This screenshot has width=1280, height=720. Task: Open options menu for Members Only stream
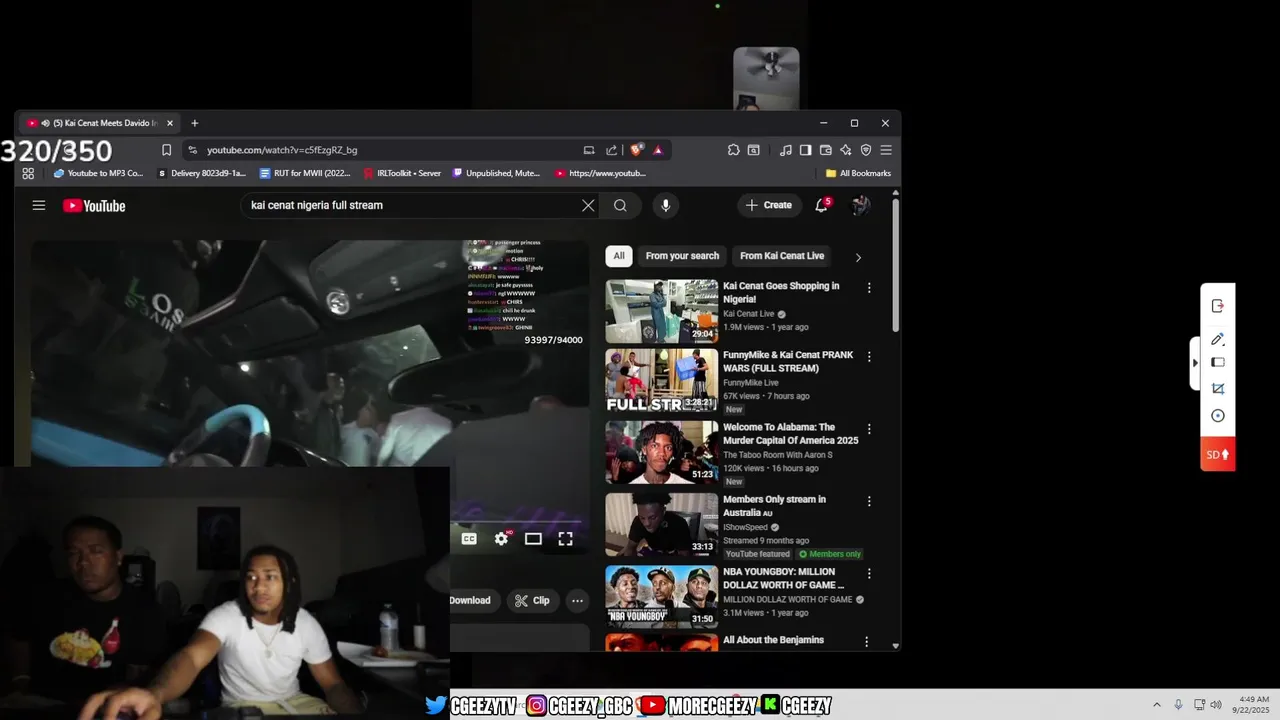coord(868,501)
